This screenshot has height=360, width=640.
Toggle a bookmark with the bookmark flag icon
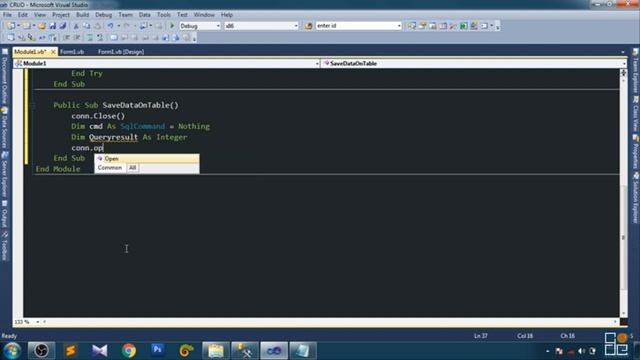click(113, 38)
